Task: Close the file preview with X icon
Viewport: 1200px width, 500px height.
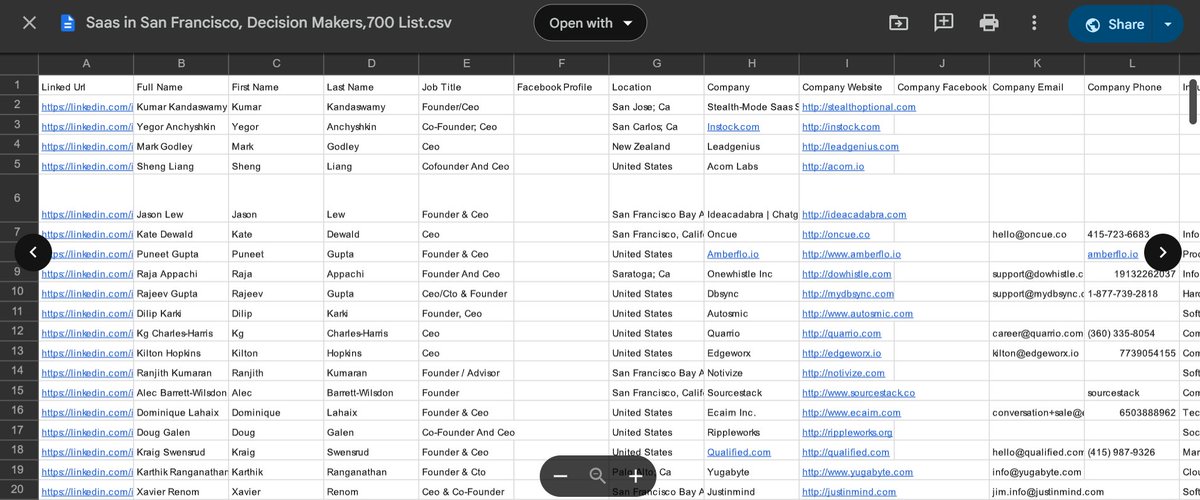Action: pyautogui.click(x=30, y=23)
